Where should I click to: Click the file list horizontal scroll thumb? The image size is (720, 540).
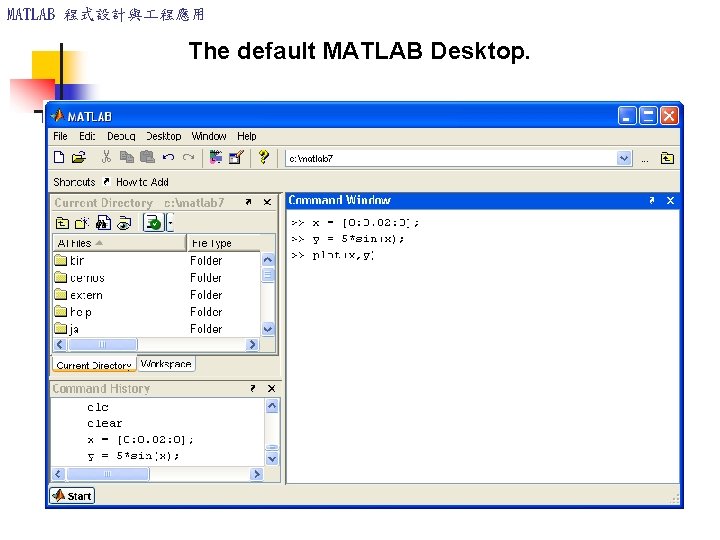click(102, 344)
